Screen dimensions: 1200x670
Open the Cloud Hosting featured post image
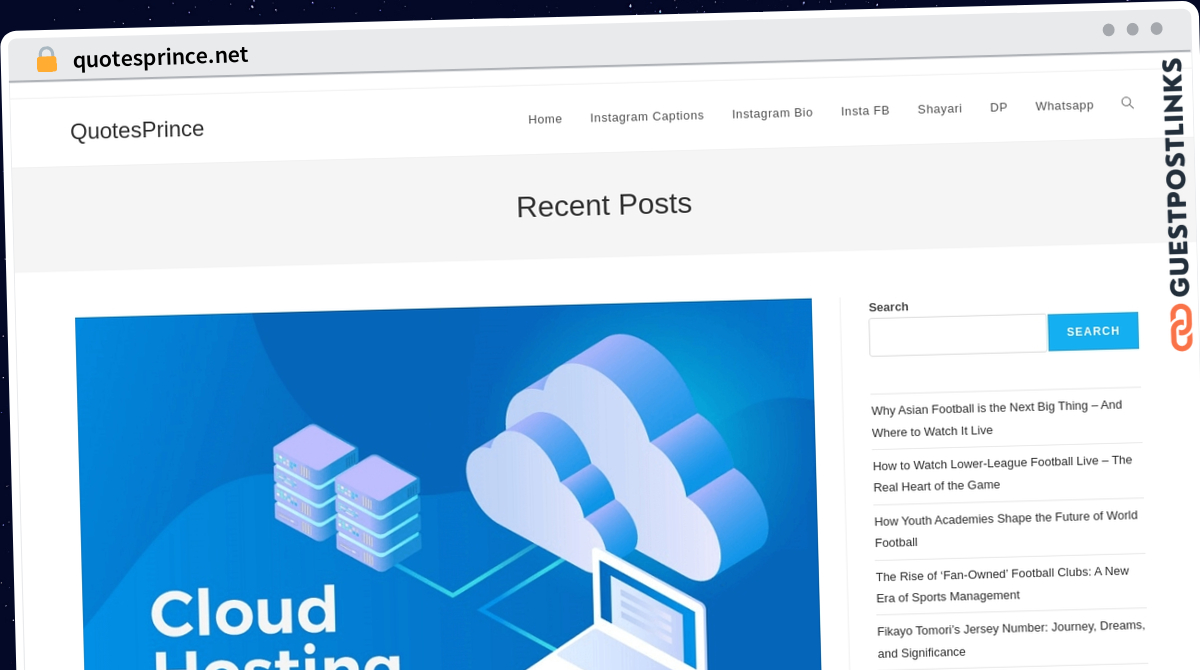click(x=446, y=484)
